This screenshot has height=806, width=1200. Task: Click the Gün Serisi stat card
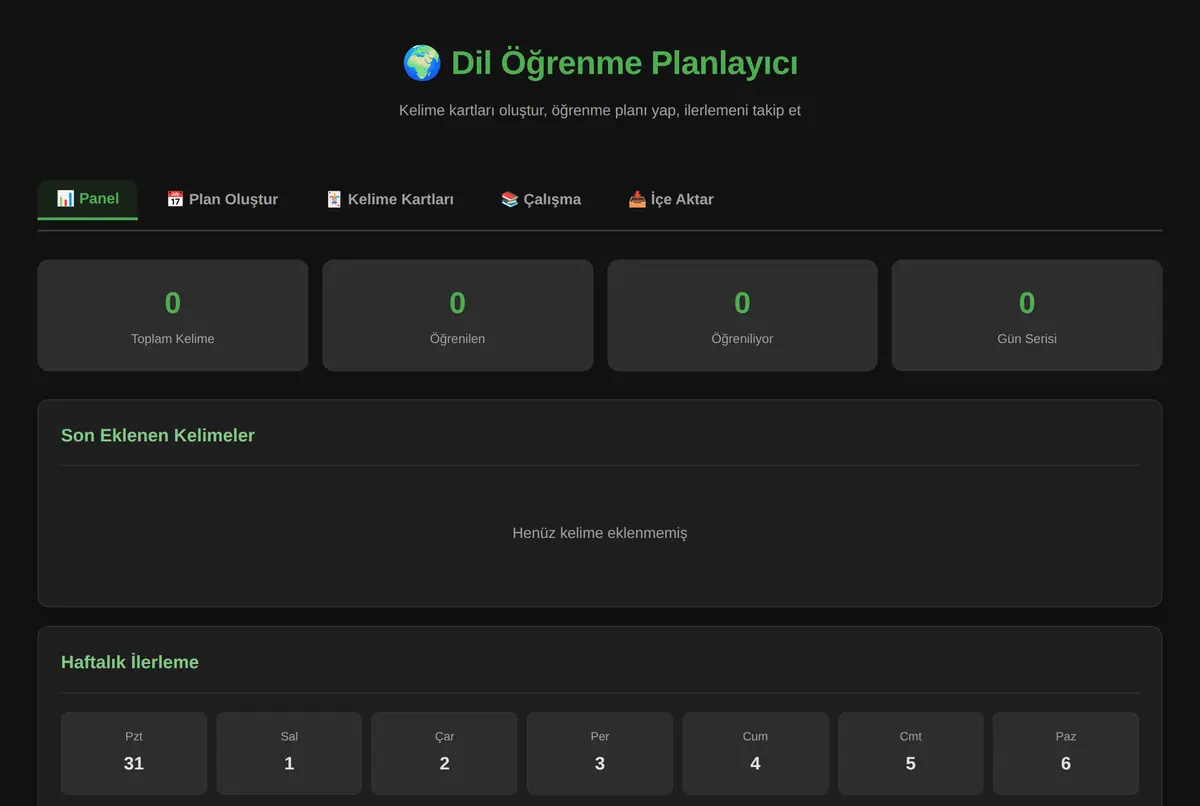[x=1027, y=316]
